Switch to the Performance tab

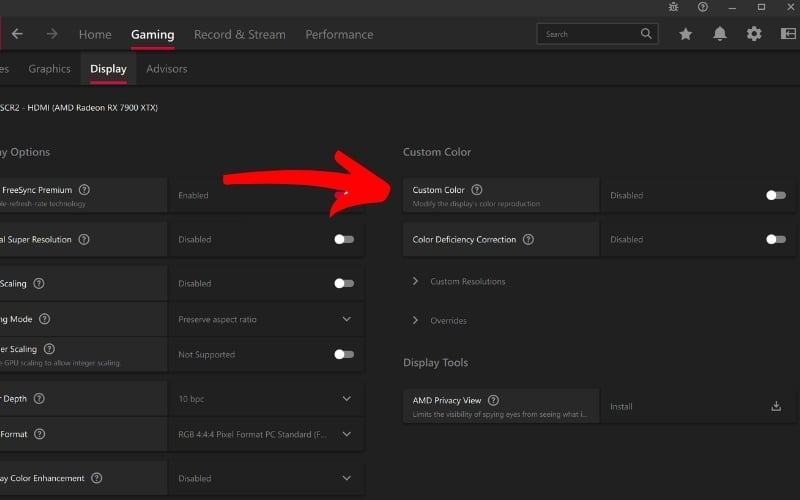tap(339, 34)
